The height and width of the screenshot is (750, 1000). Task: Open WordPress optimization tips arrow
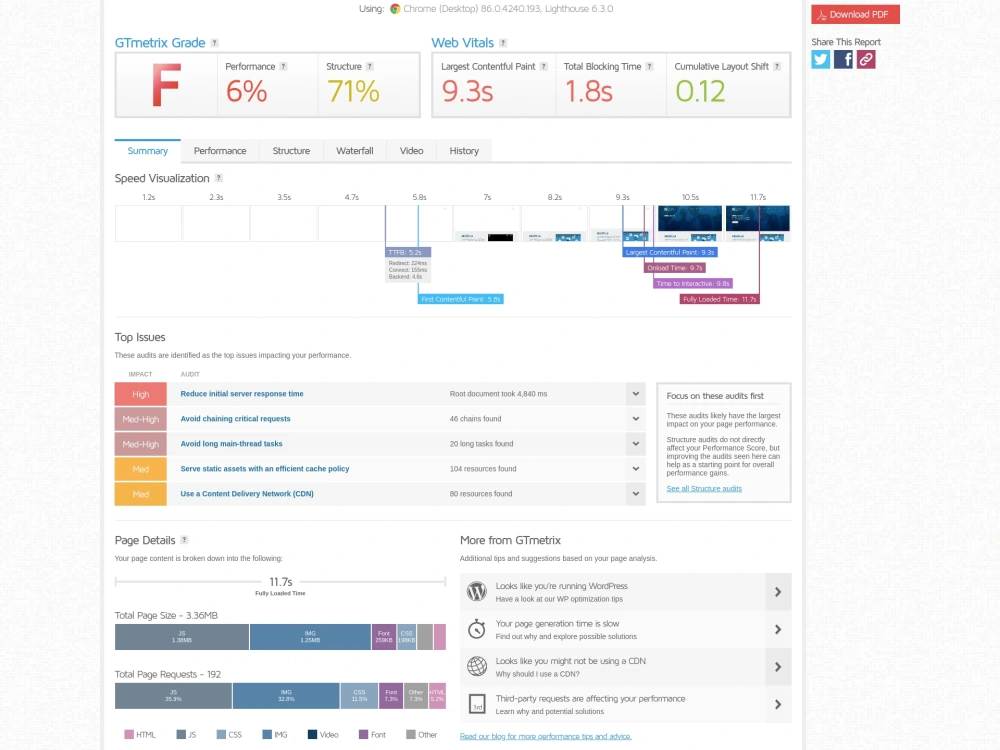pyautogui.click(x=778, y=592)
